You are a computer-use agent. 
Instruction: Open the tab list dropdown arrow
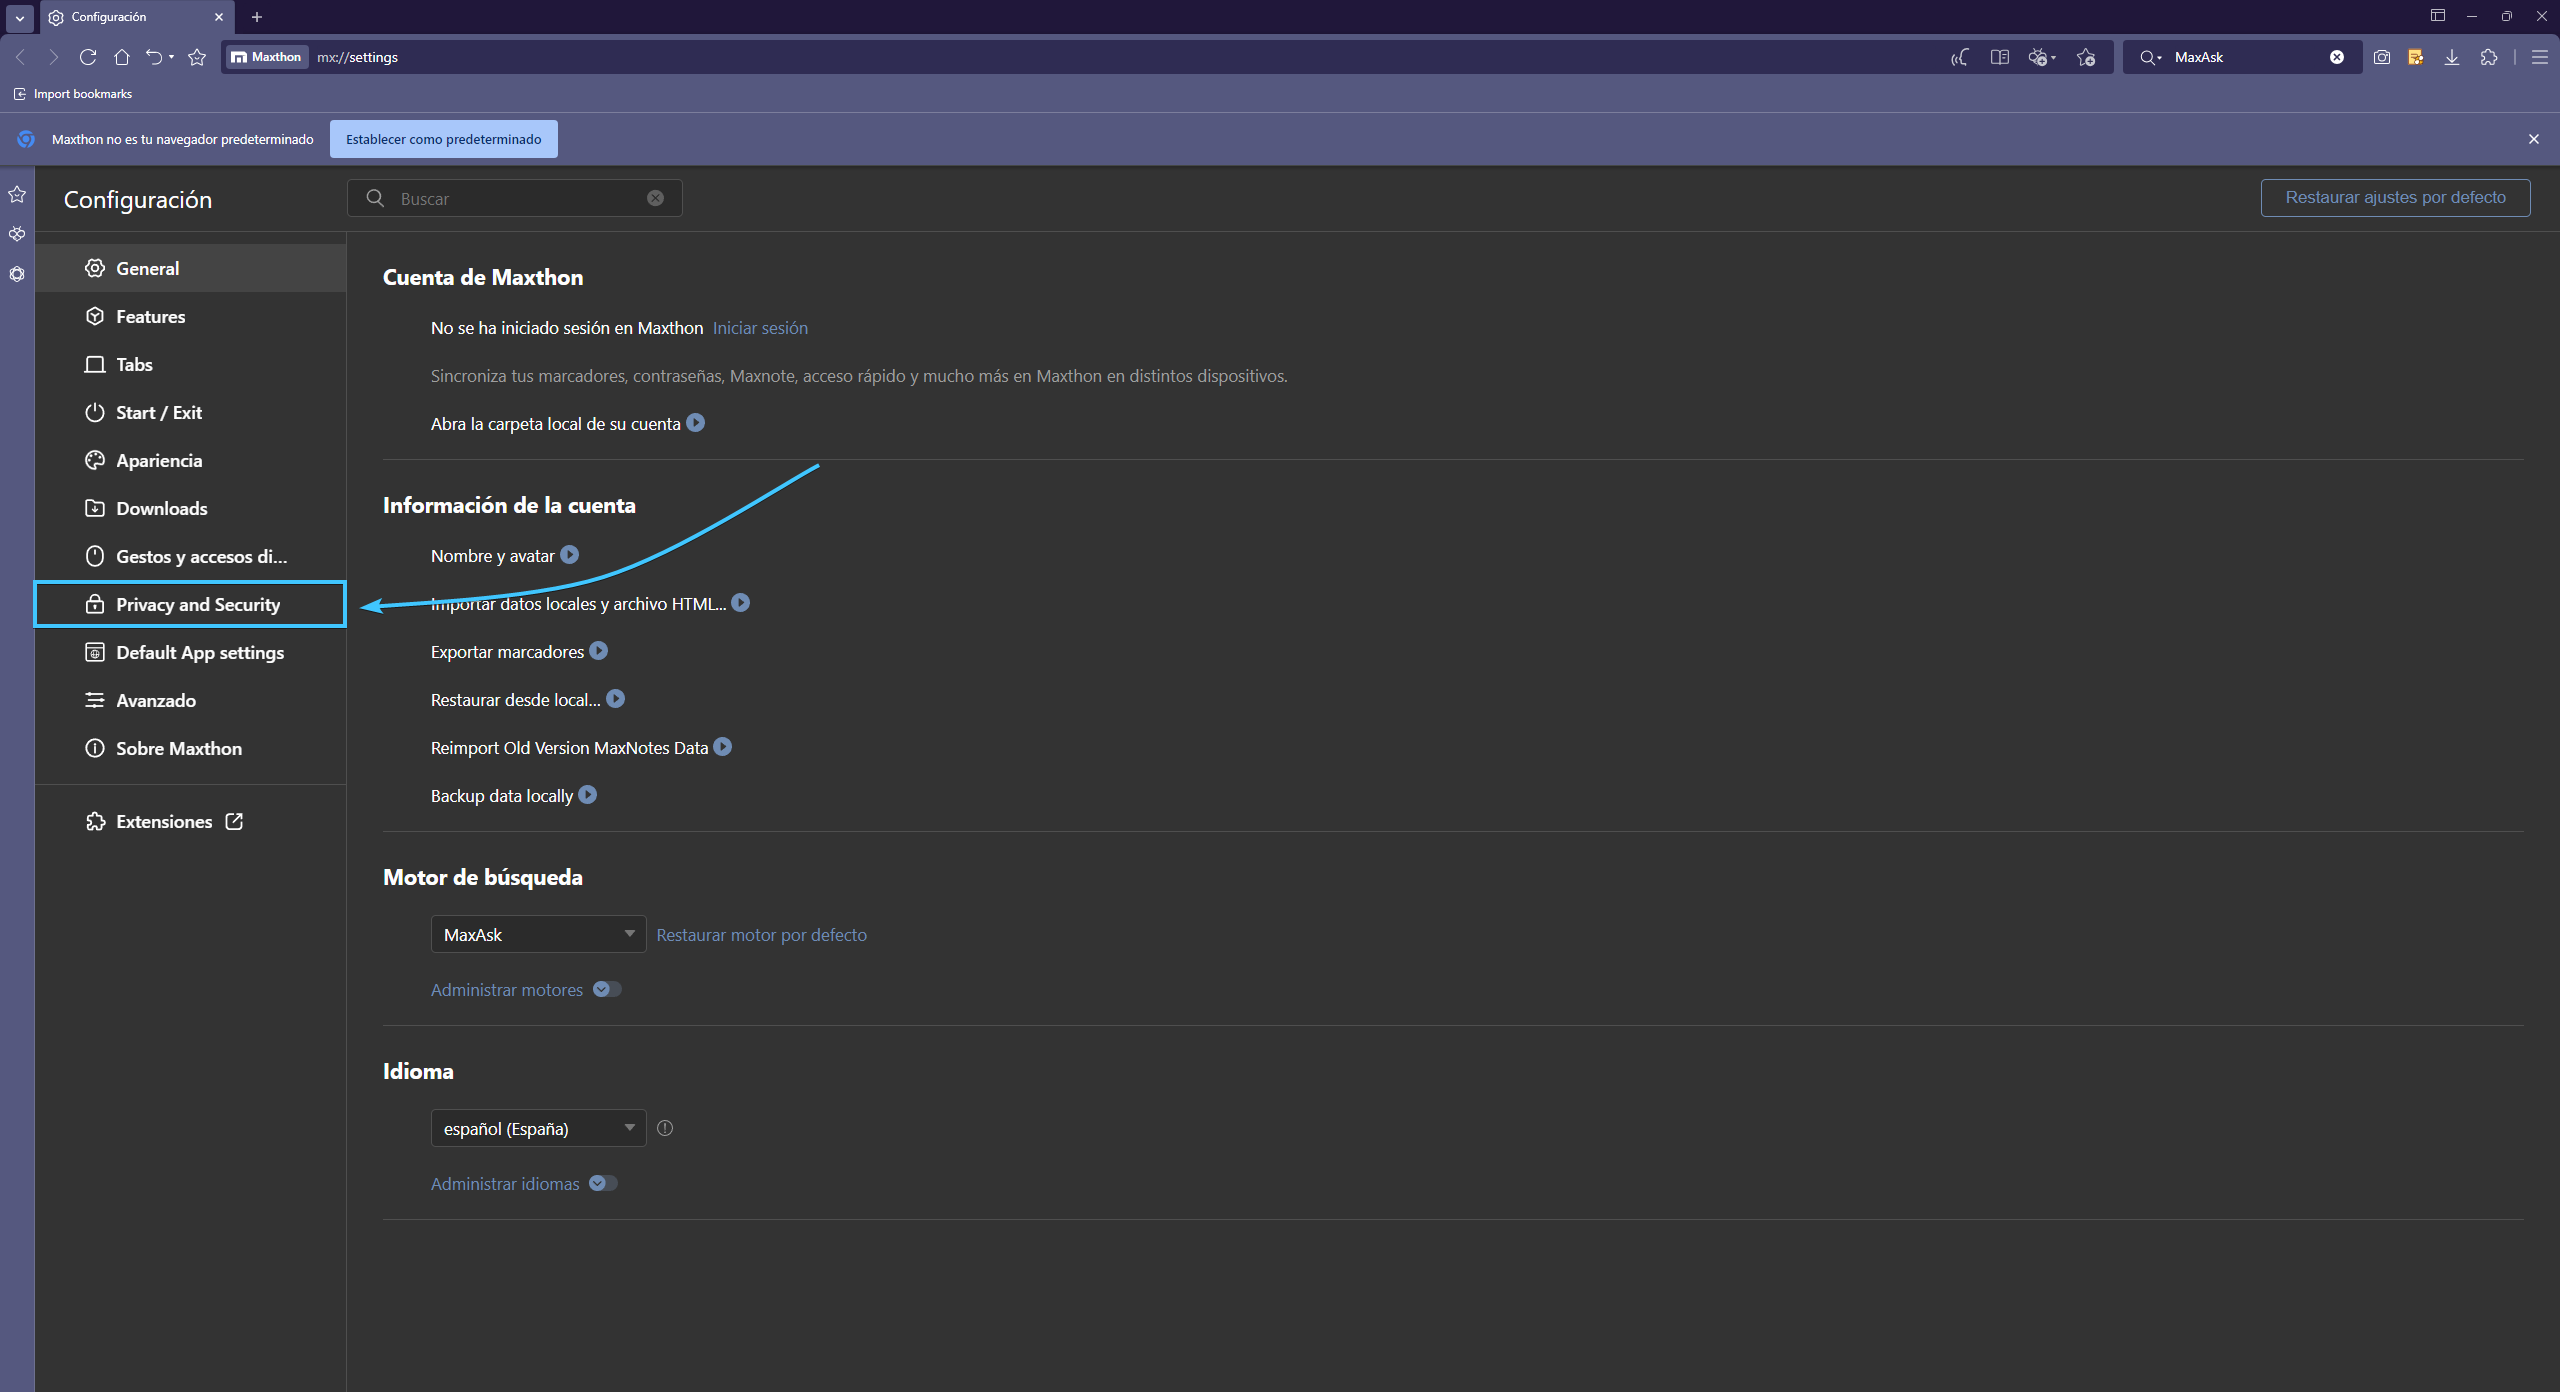[x=20, y=17]
